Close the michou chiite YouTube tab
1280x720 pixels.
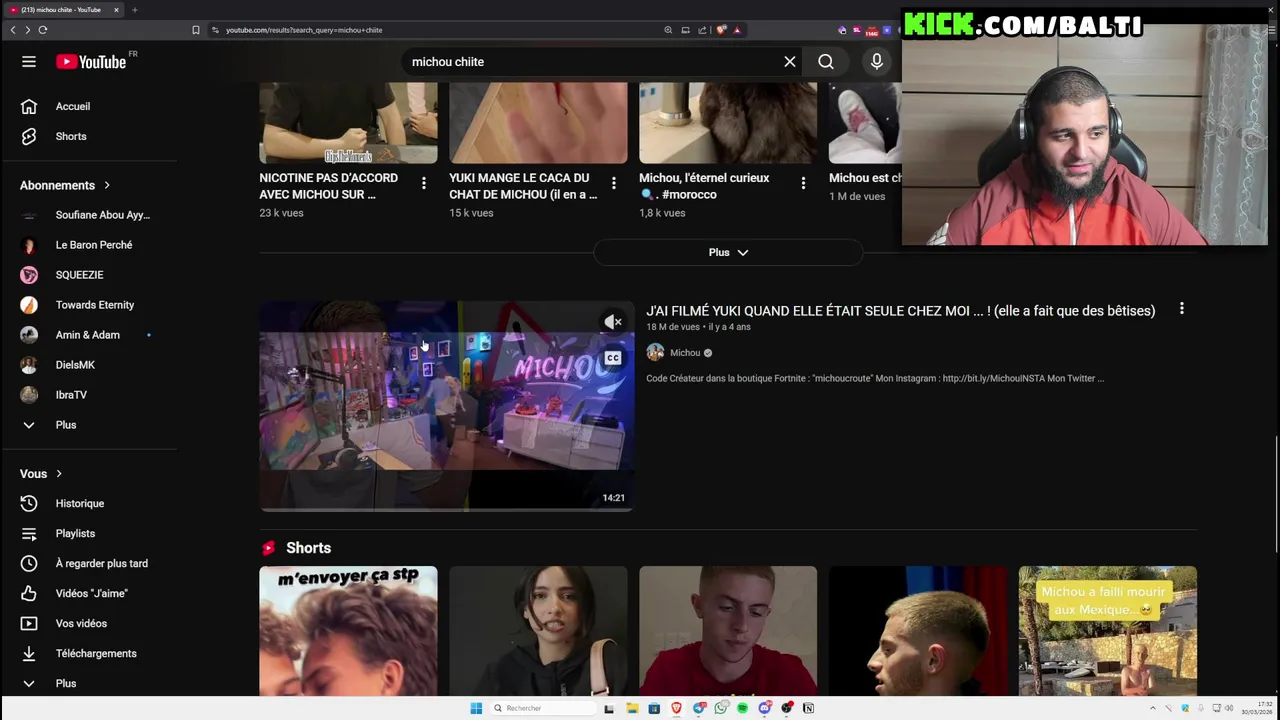pos(116,10)
